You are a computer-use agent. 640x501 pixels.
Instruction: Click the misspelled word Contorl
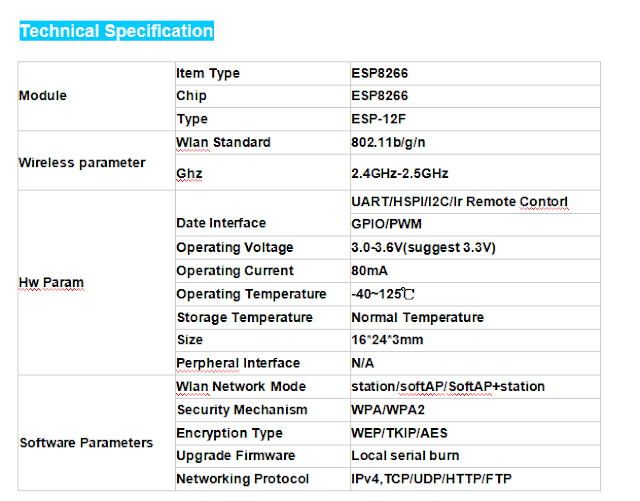544,202
